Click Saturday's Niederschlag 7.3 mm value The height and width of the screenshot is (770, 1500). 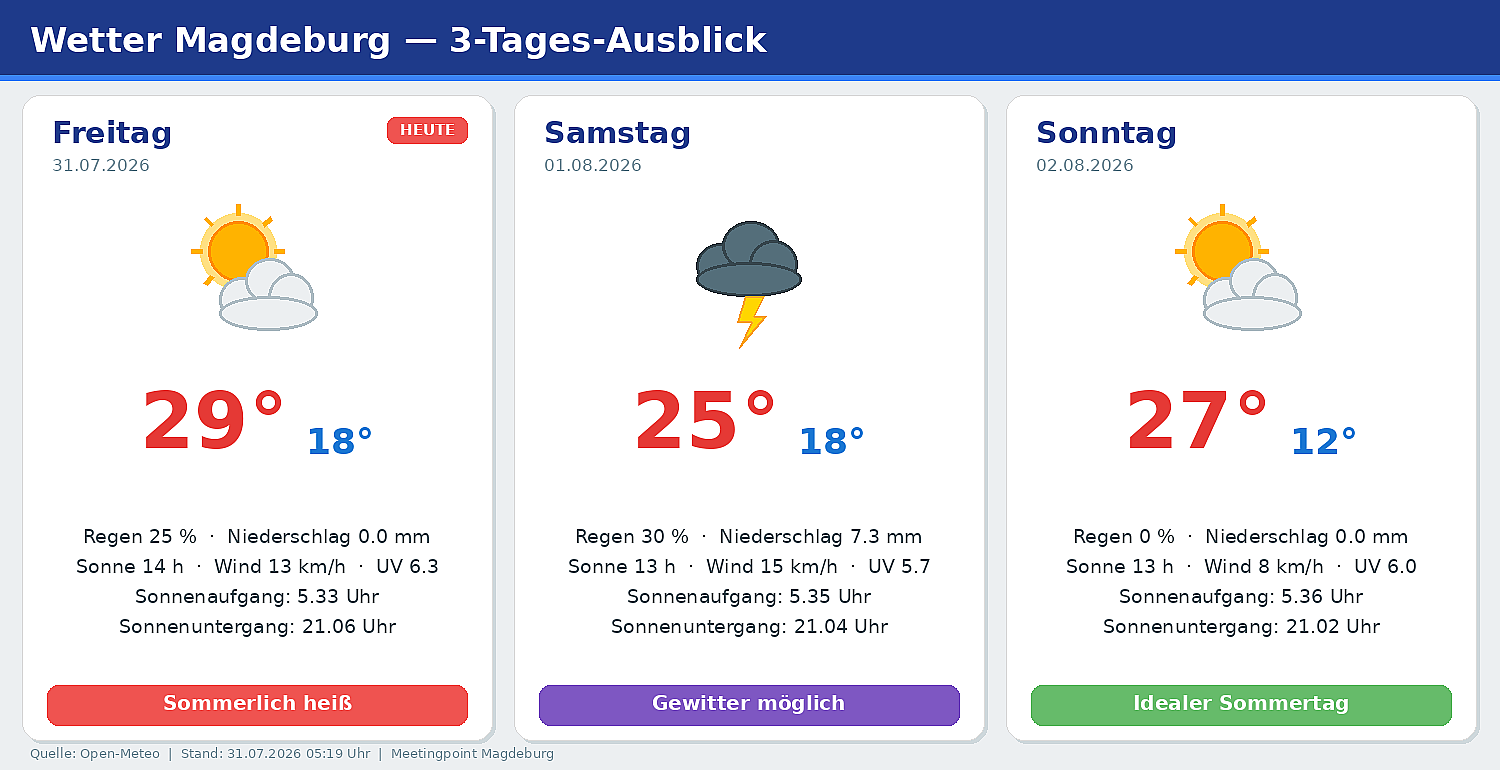pyautogui.click(x=820, y=537)
